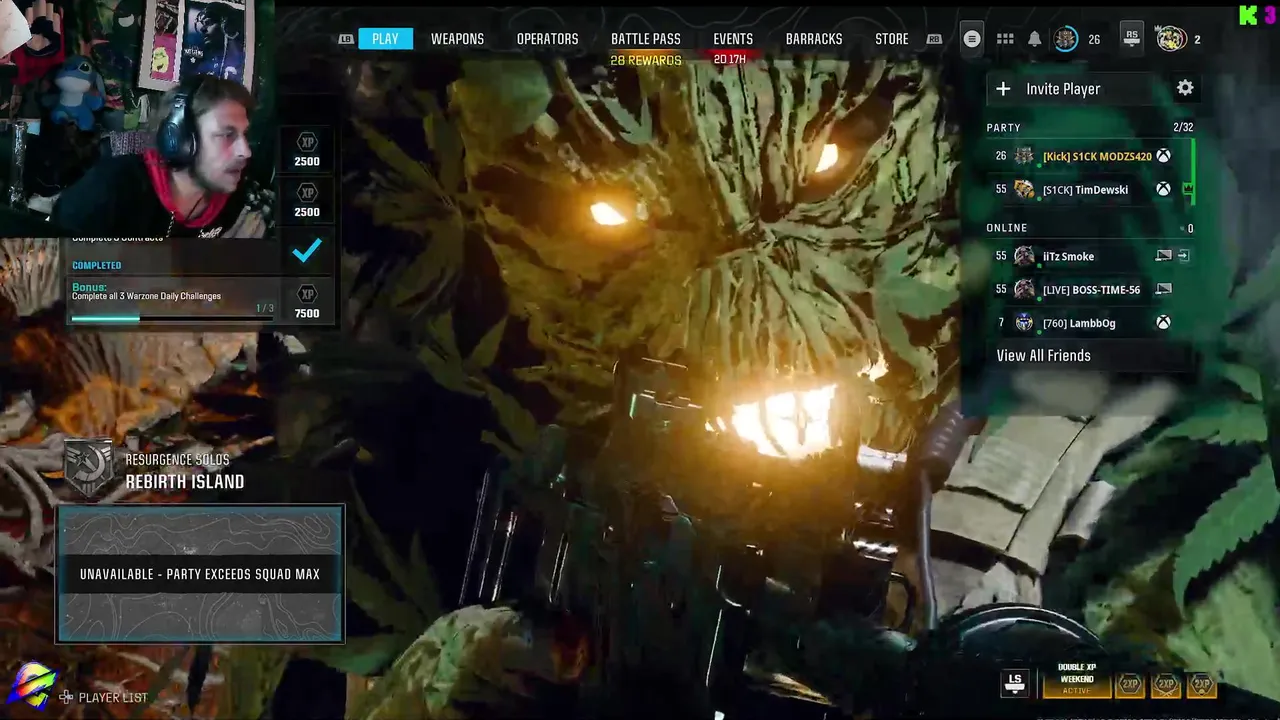1280x720 pixels.
Task: Click the COMPLETED challenge label
Action: click(x=97, y=266)
